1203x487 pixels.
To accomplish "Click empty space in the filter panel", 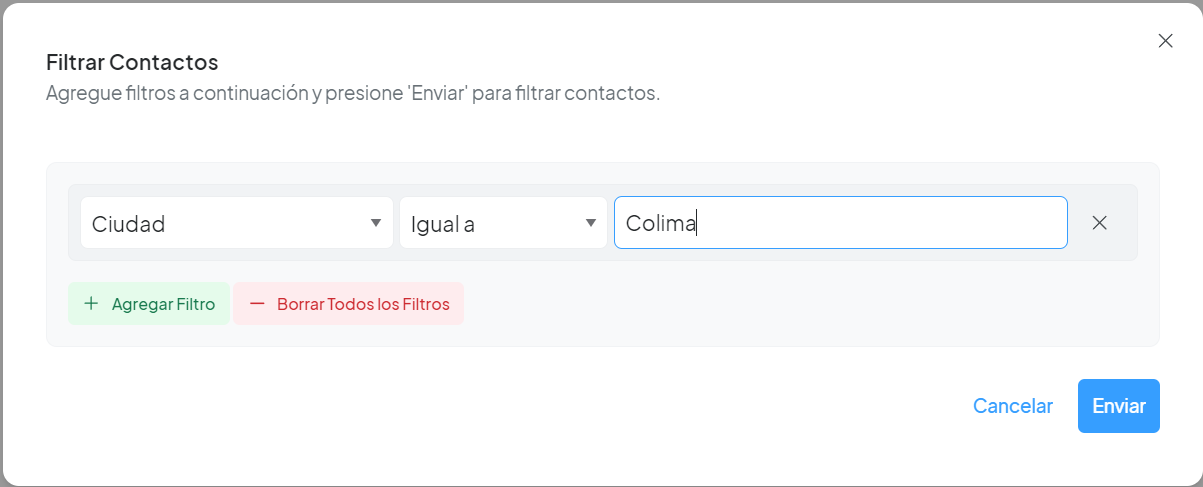I will 800,310.
